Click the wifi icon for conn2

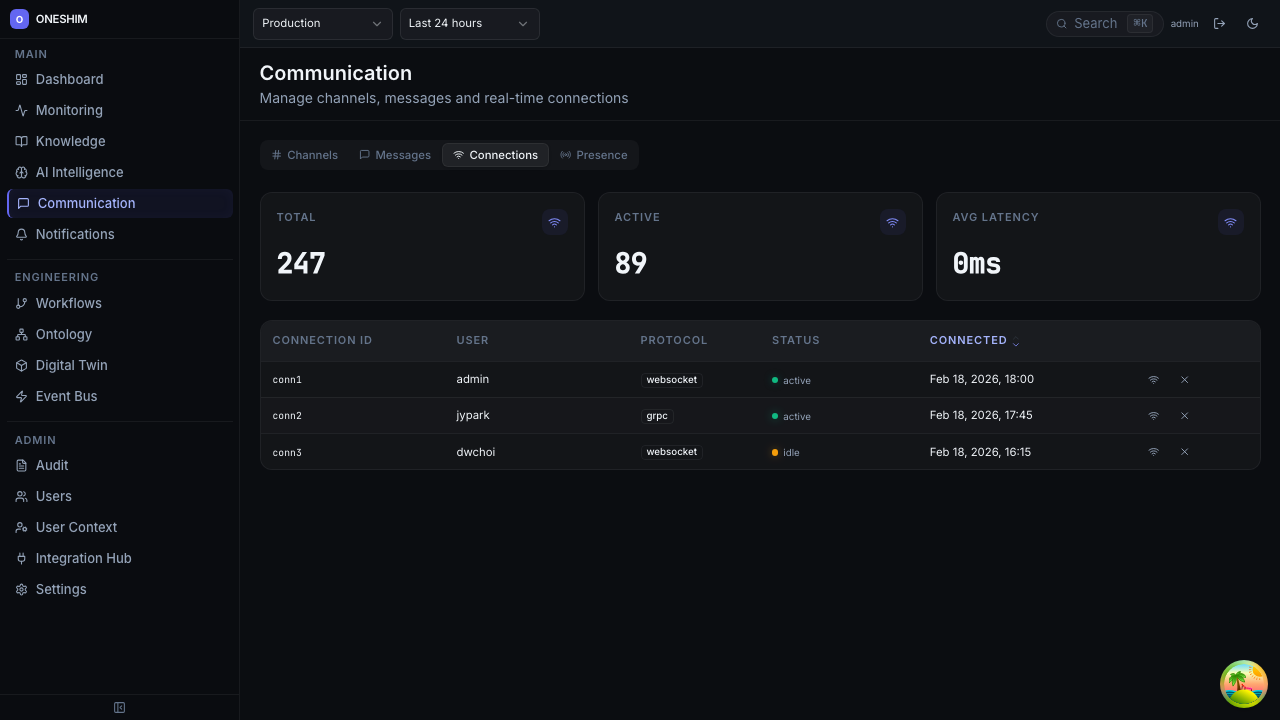[x=1153, y=416]
